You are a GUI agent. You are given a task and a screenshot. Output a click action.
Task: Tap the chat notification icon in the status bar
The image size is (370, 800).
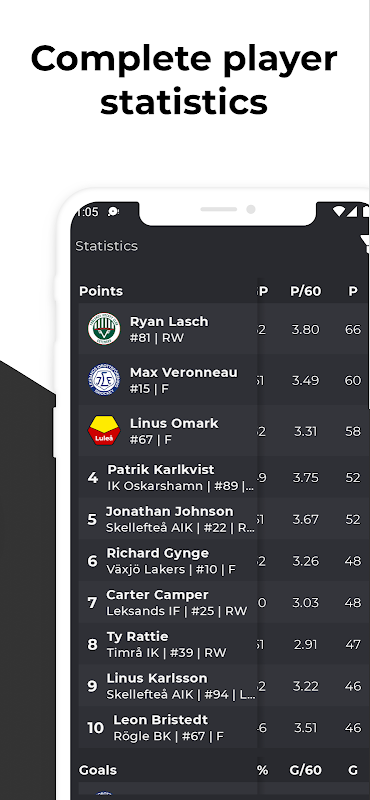pos(113,212)
